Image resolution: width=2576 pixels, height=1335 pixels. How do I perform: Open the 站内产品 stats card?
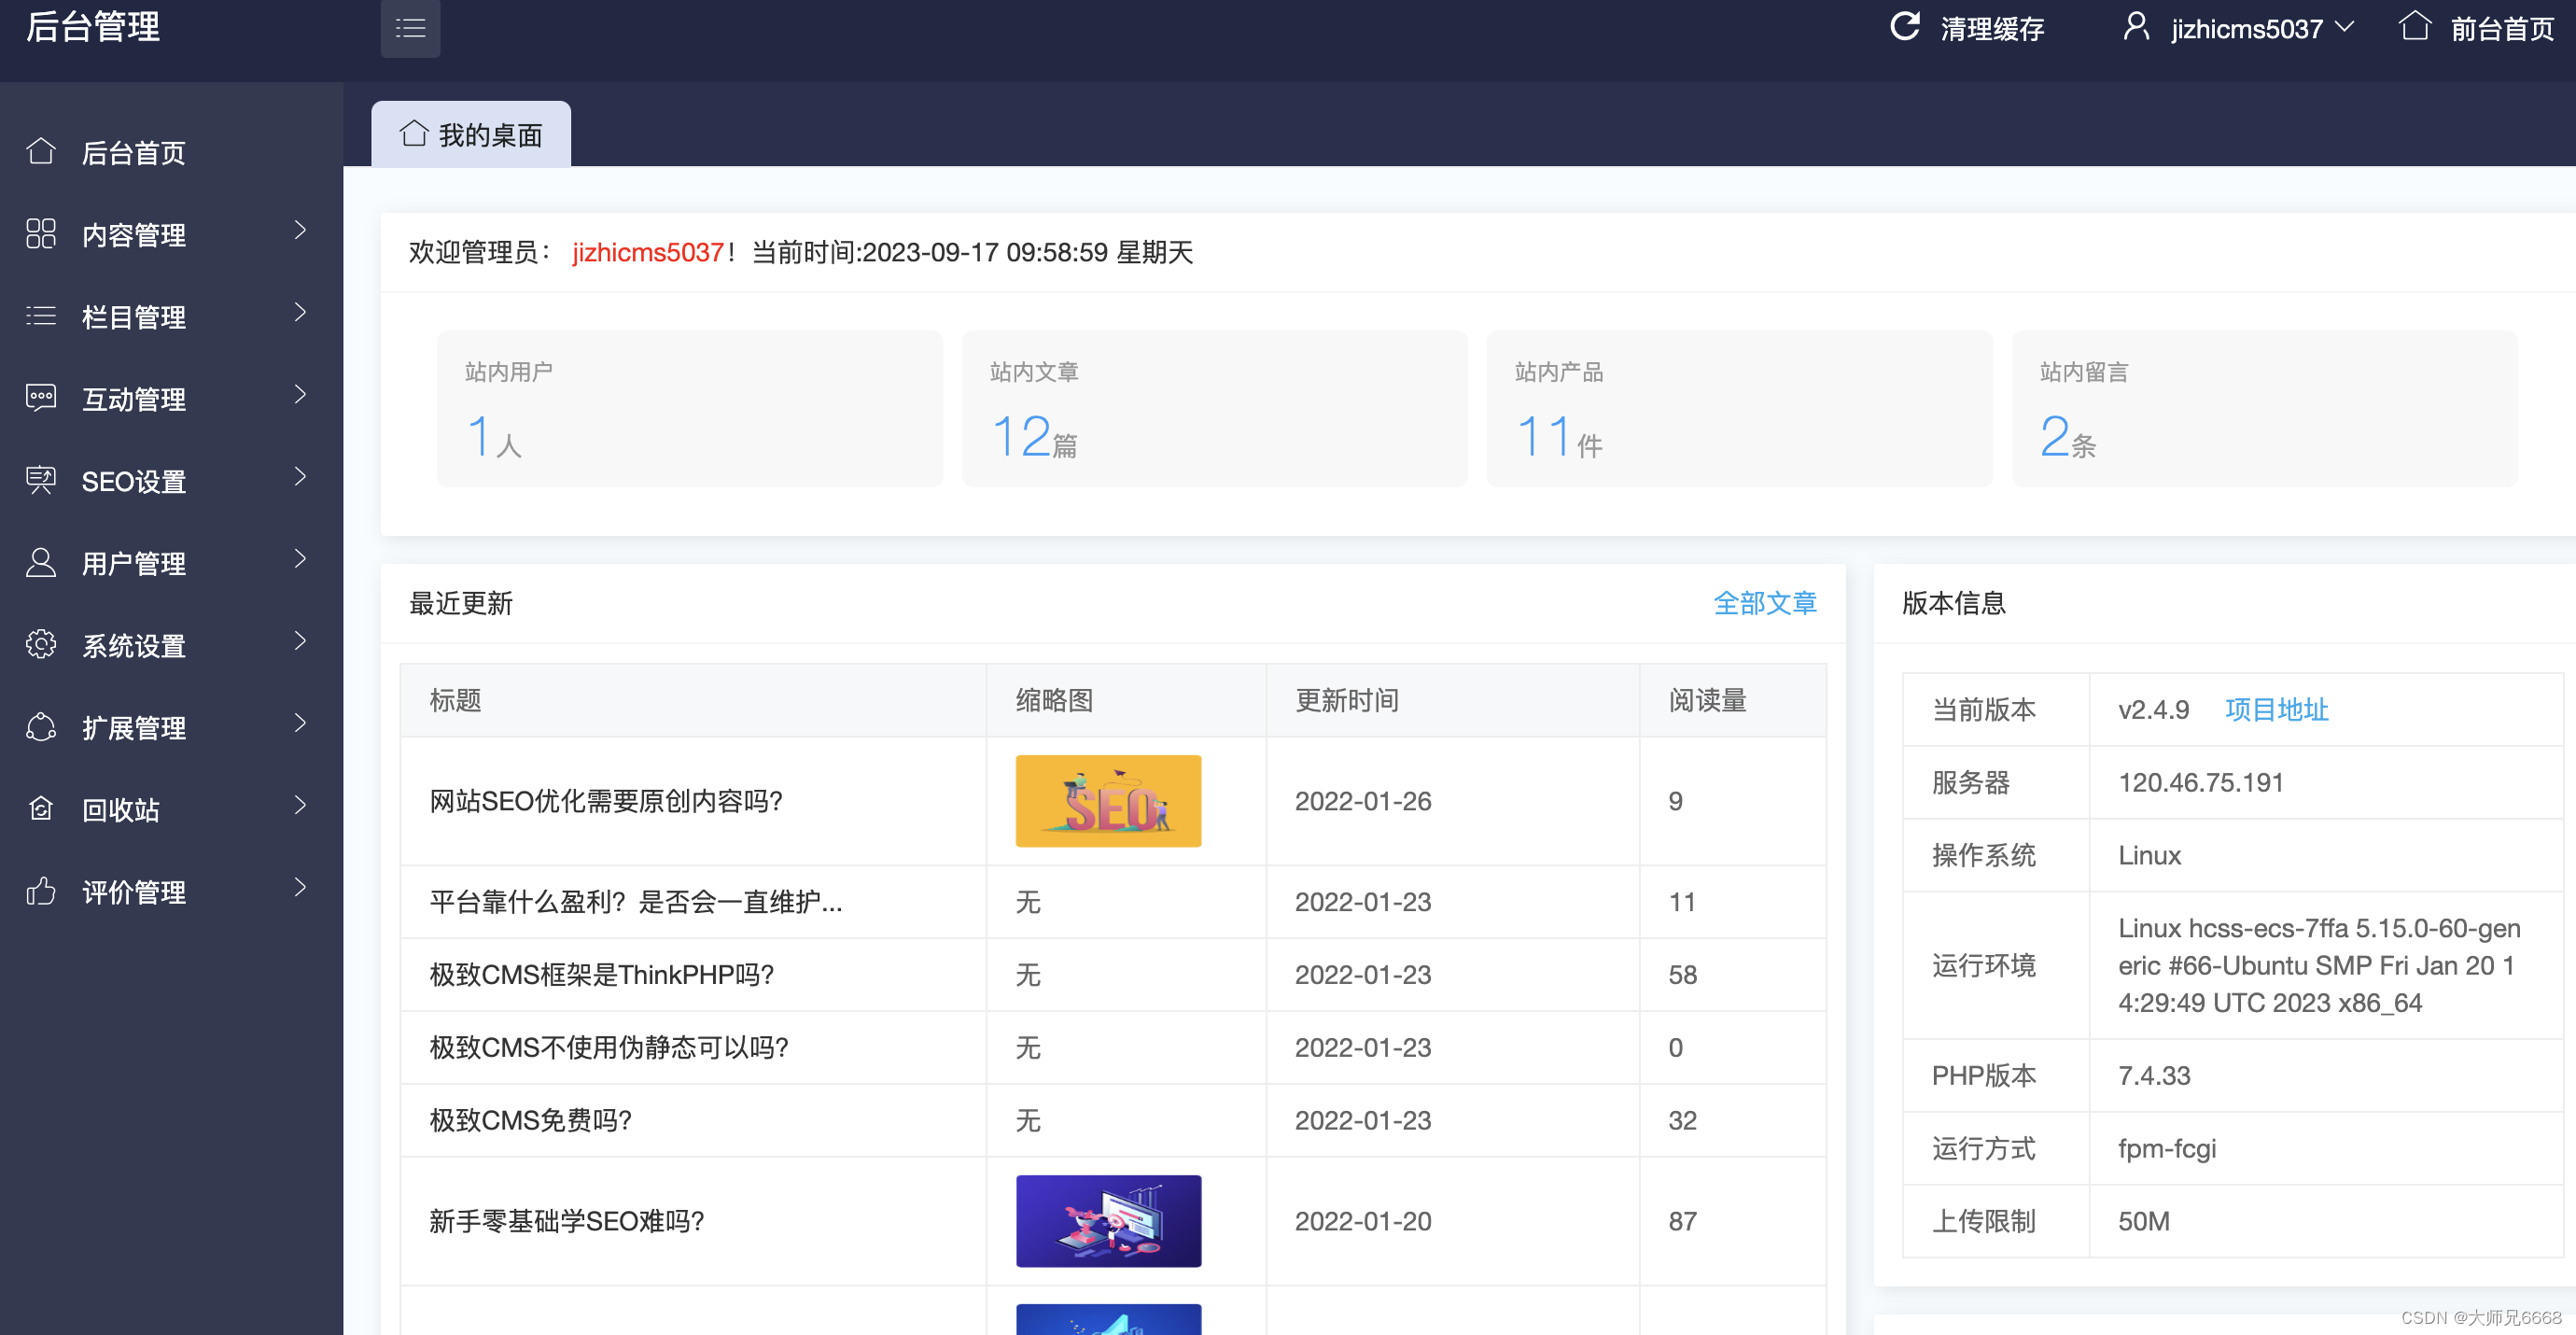click(1740, 409)
